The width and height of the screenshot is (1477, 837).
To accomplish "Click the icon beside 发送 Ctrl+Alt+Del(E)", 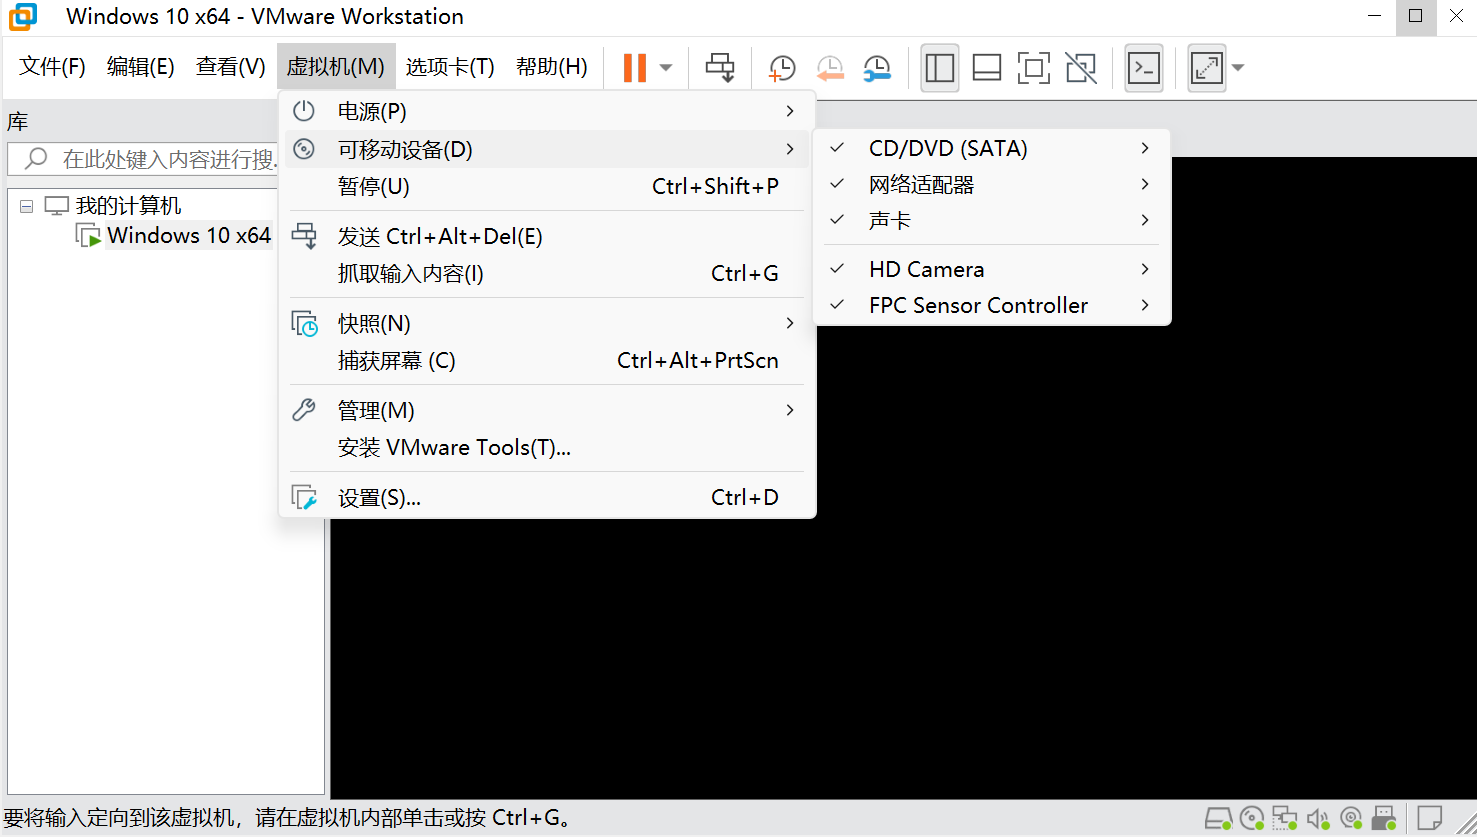I will point(304,236).
